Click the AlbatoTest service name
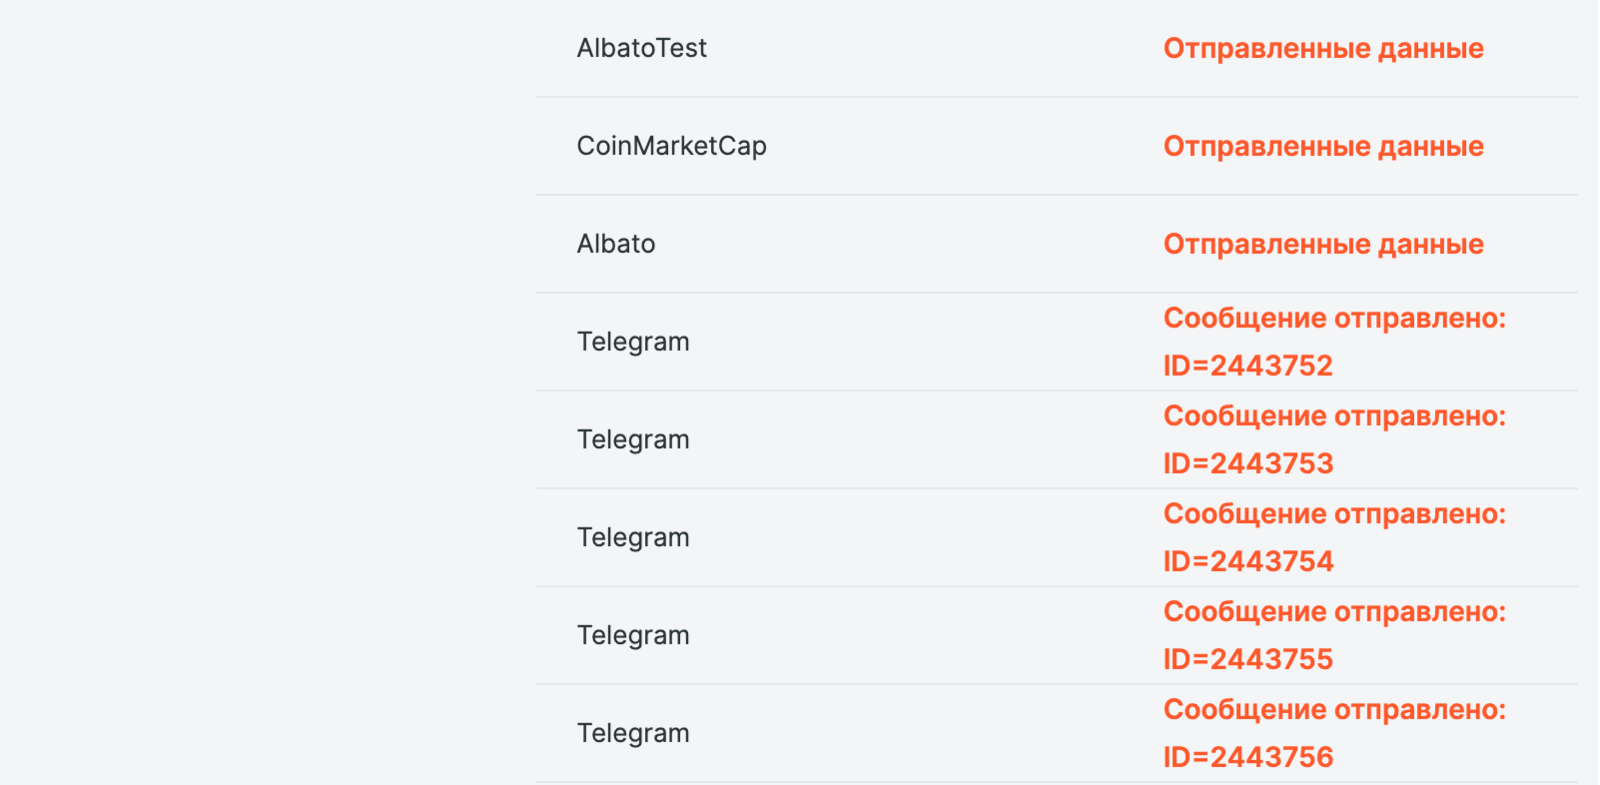This screenshot has height=785, width=1600. coord(641,48)
